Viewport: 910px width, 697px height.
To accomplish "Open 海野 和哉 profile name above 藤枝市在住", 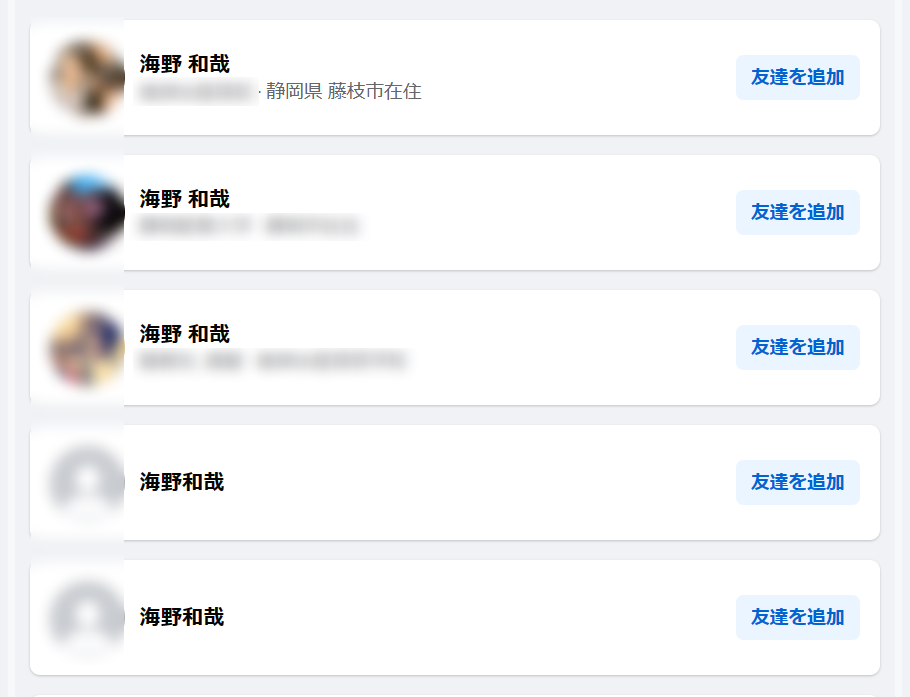I will tap(185, 64).
